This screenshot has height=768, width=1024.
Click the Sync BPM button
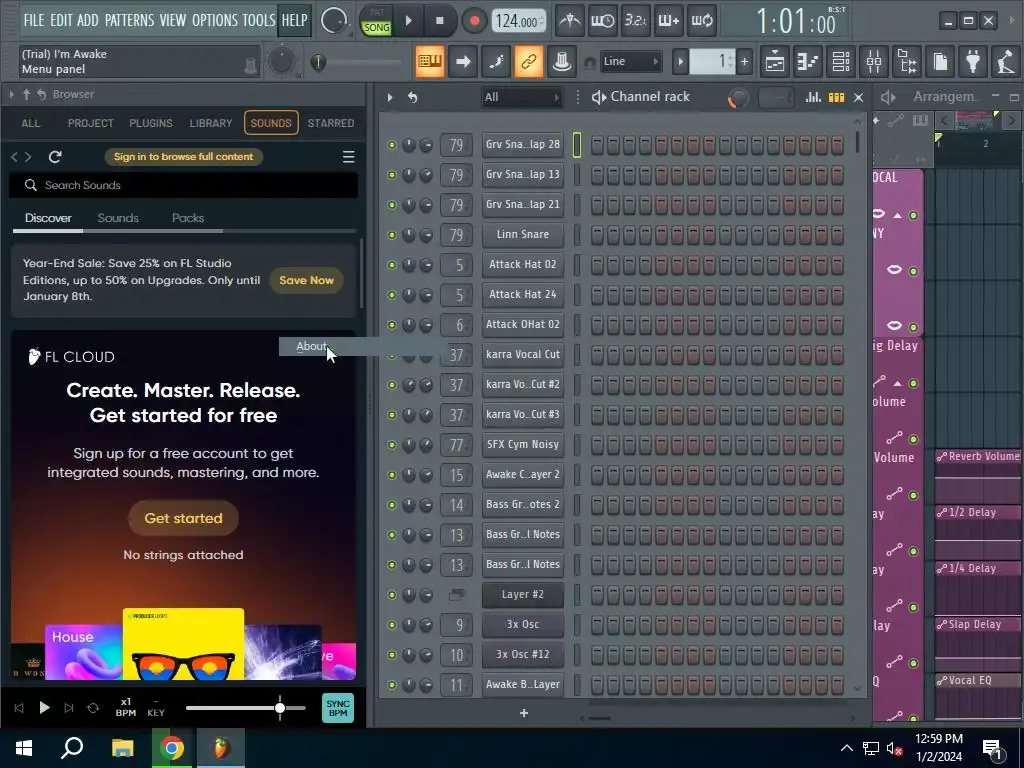coord(338,708)
